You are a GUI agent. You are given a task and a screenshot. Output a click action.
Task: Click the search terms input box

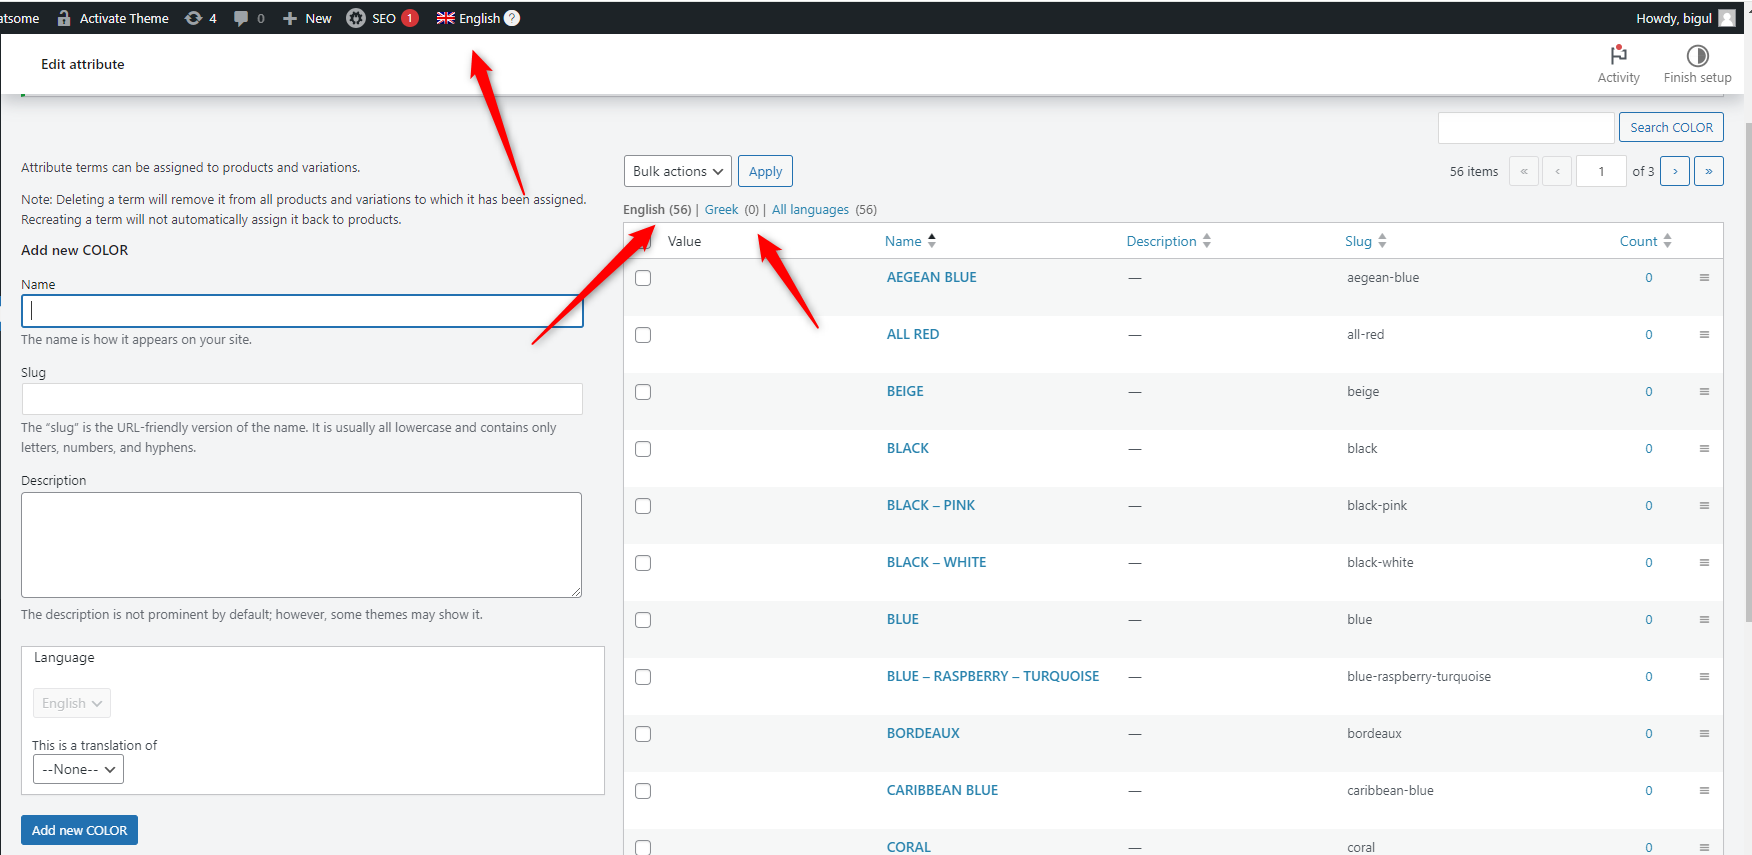[x=1526, y=127]
